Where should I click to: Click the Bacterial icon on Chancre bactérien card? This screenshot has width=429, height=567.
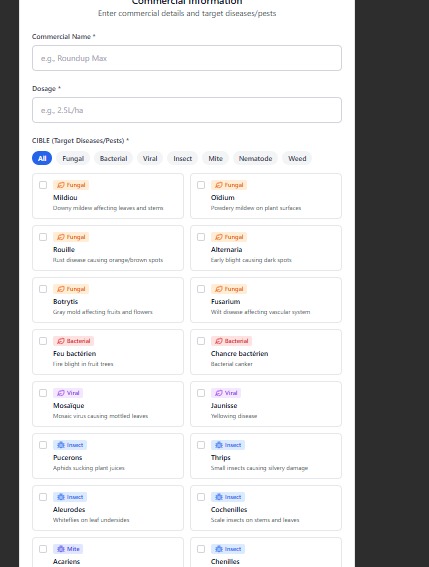pos(219,341)
